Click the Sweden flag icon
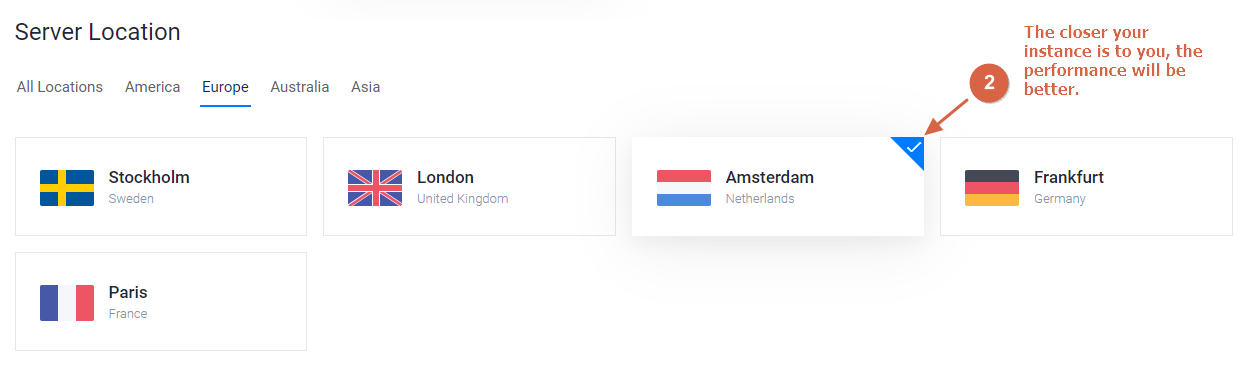The image size is (1252, 368). click(x=67, y=188)
